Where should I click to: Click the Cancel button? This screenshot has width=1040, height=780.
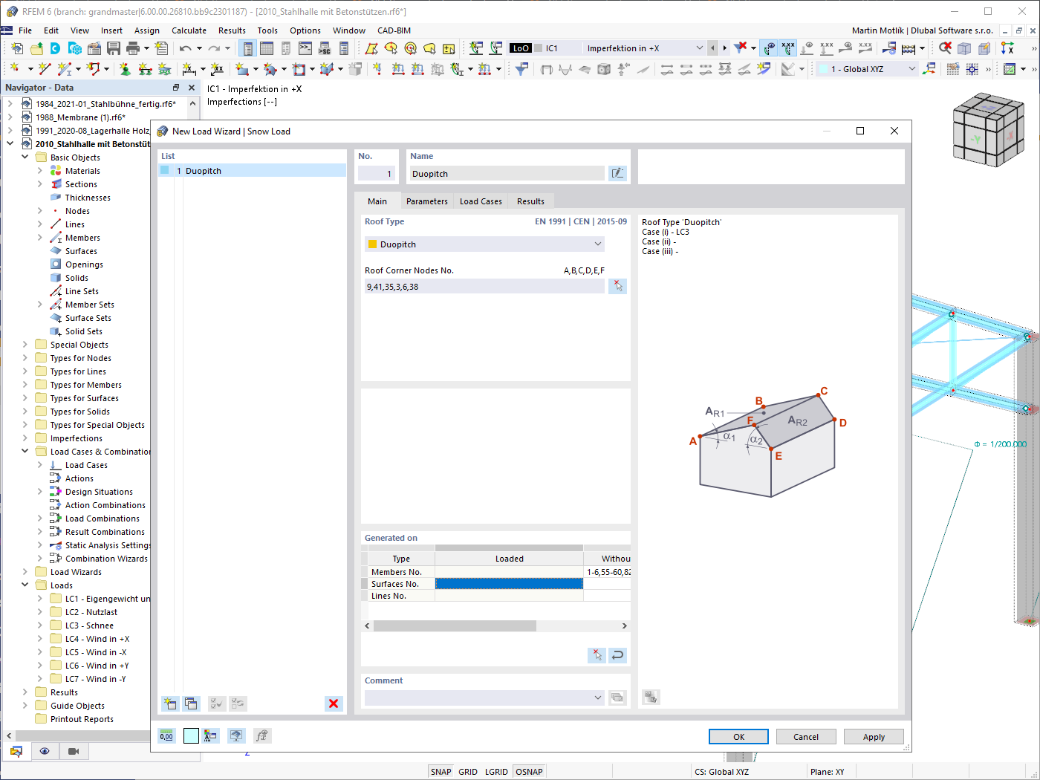coord(806,737)
